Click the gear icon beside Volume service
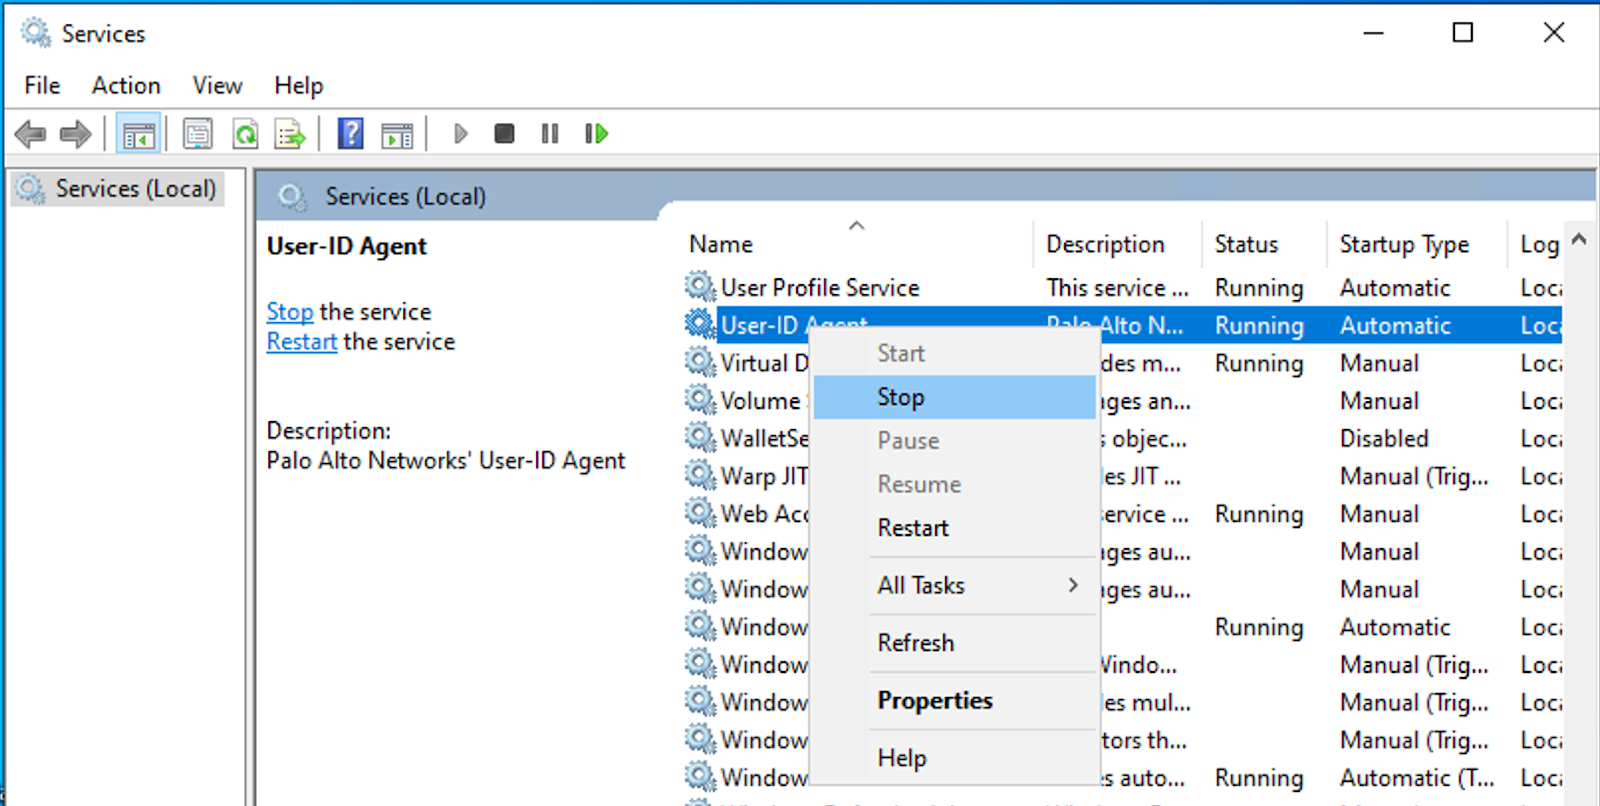This screenshot has width=1600, height=806. click(x=700, y=400)
